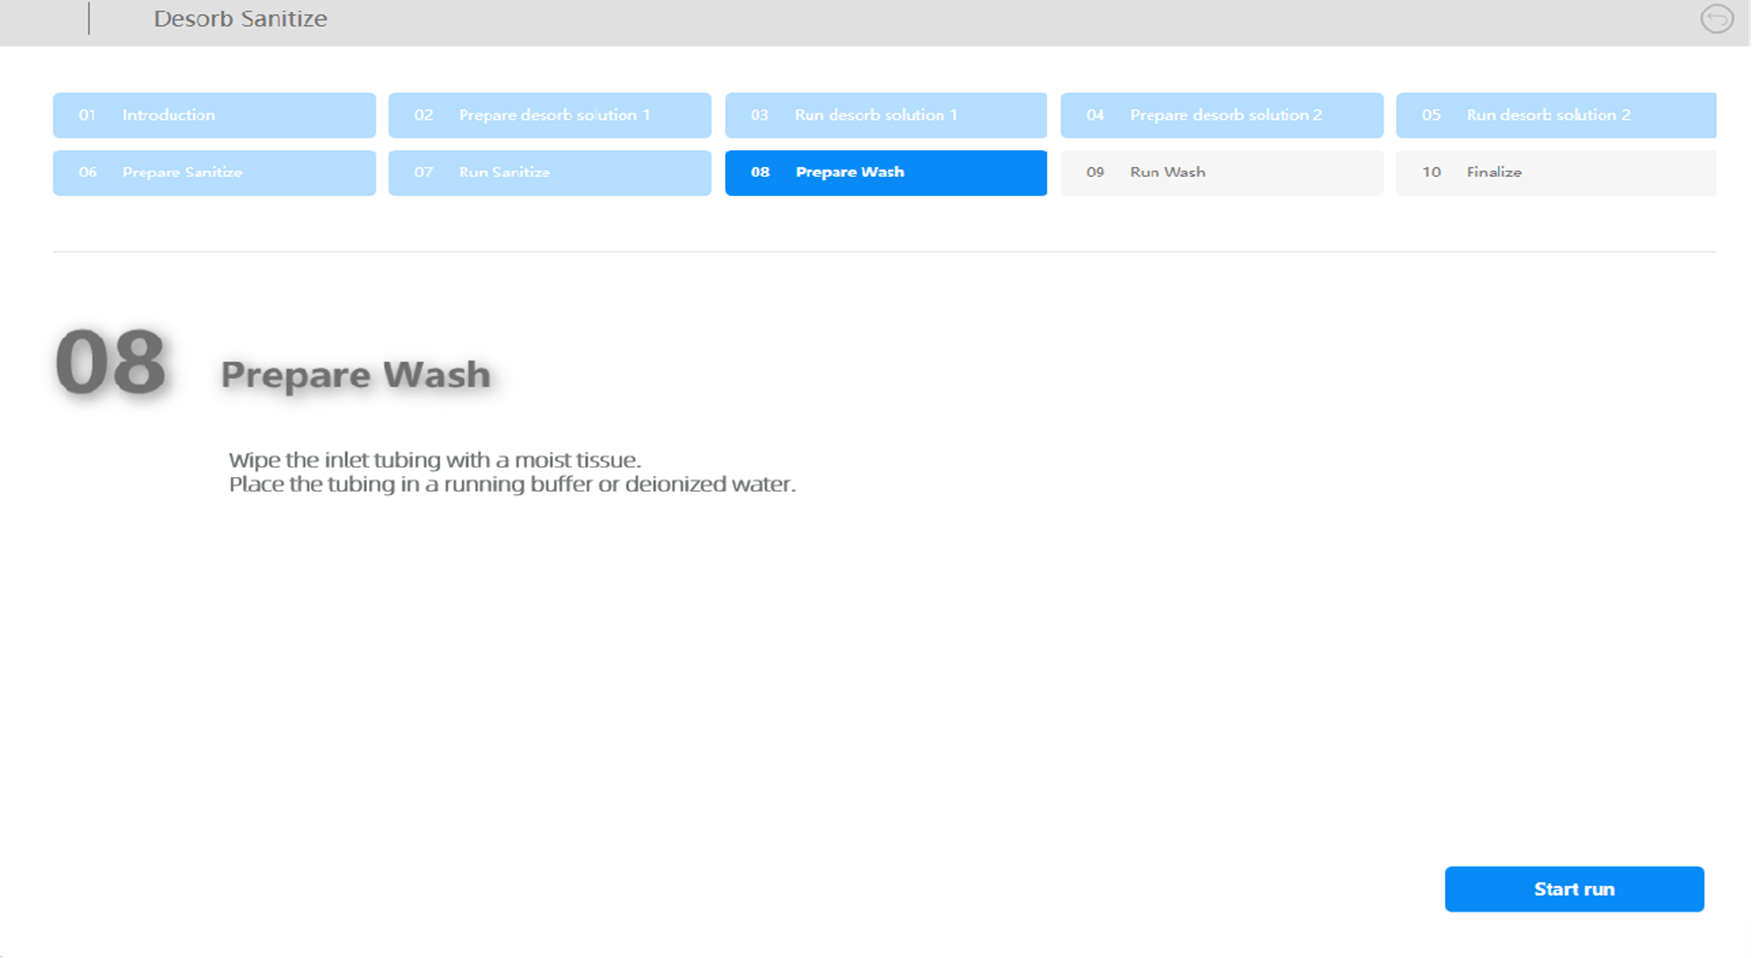Switch to step 04 Prepare desorb solution 2

[x=1221, y=115]
